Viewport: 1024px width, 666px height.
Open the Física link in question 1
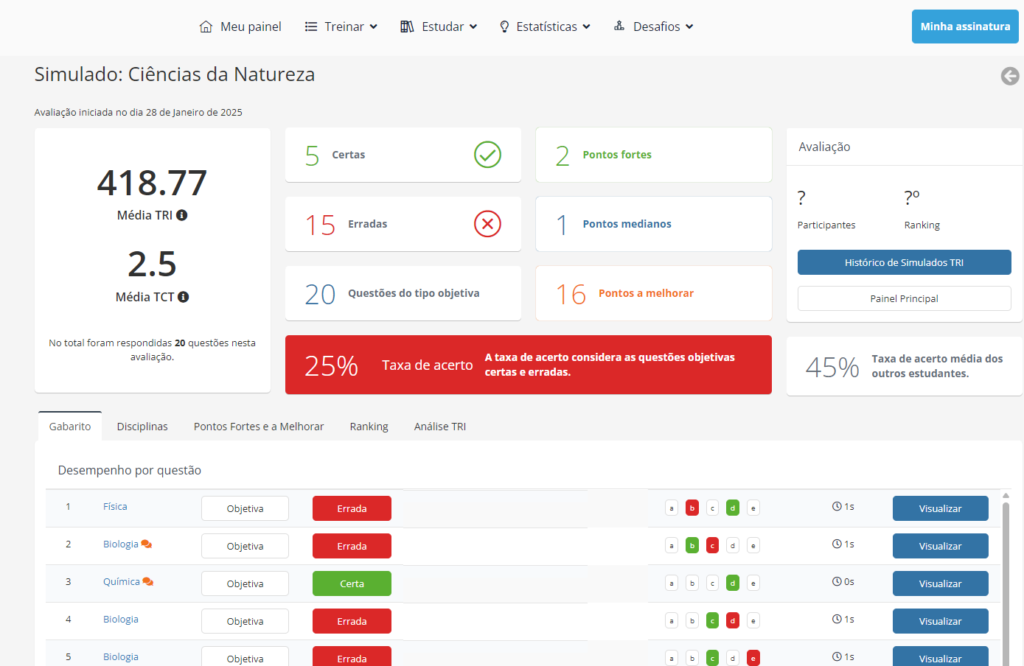115,506
